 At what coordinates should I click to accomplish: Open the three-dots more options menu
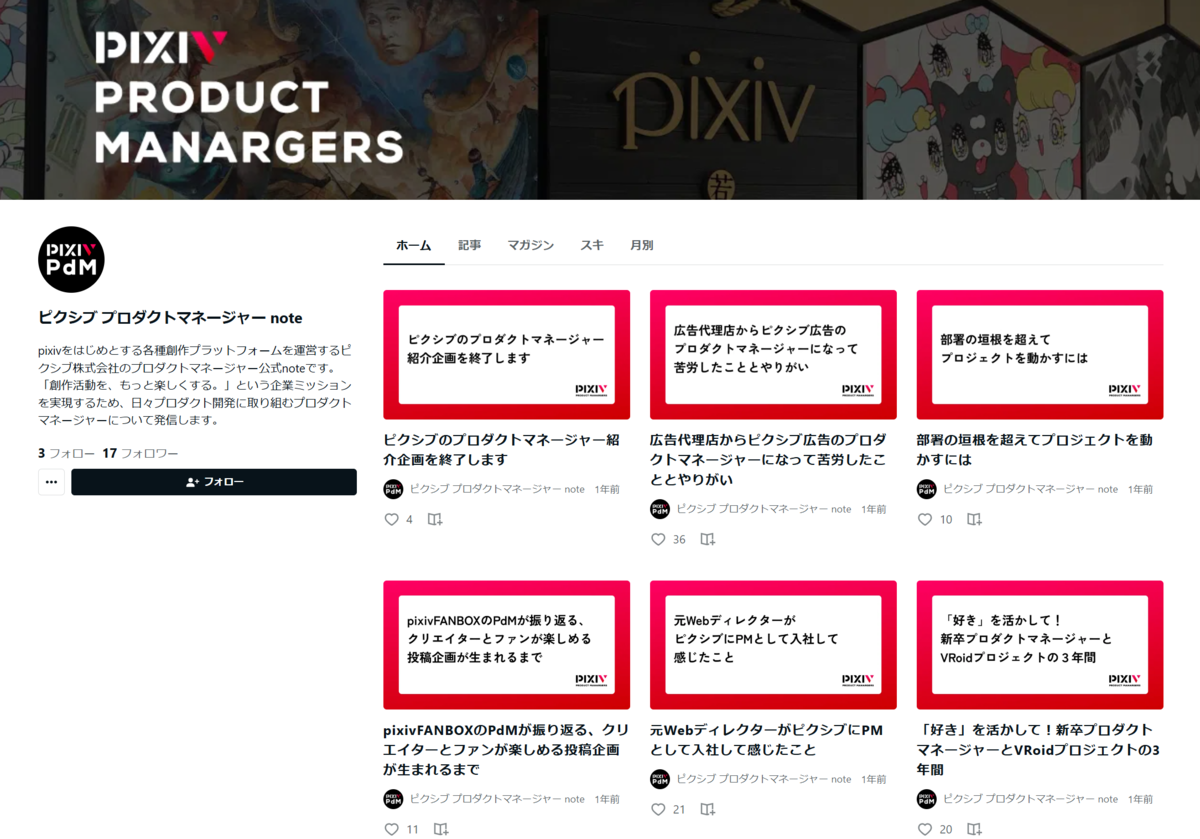(x=52, y=482)
